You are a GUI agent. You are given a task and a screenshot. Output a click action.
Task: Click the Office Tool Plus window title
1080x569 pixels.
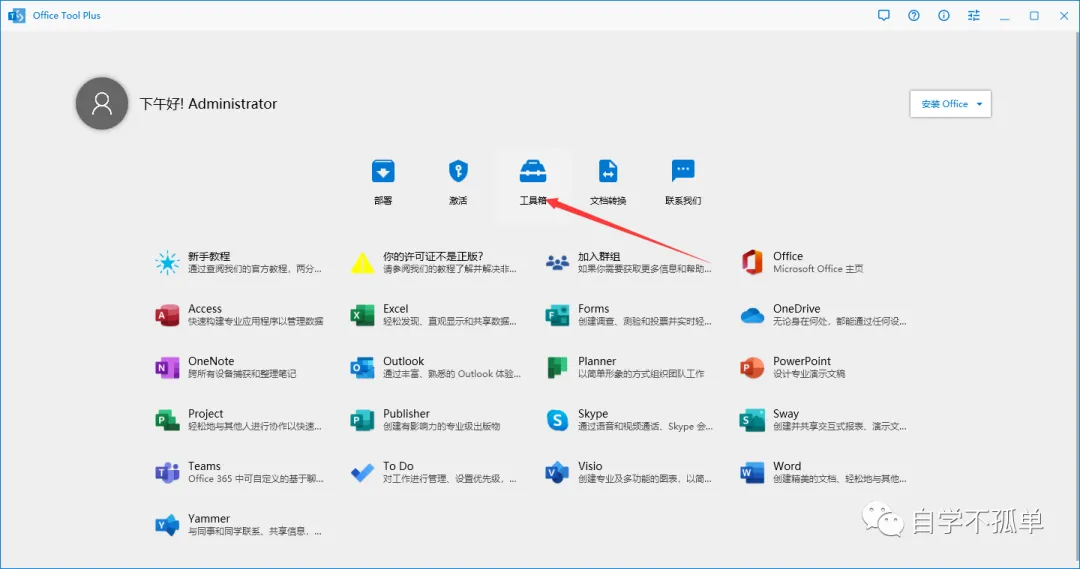point(67,15)
